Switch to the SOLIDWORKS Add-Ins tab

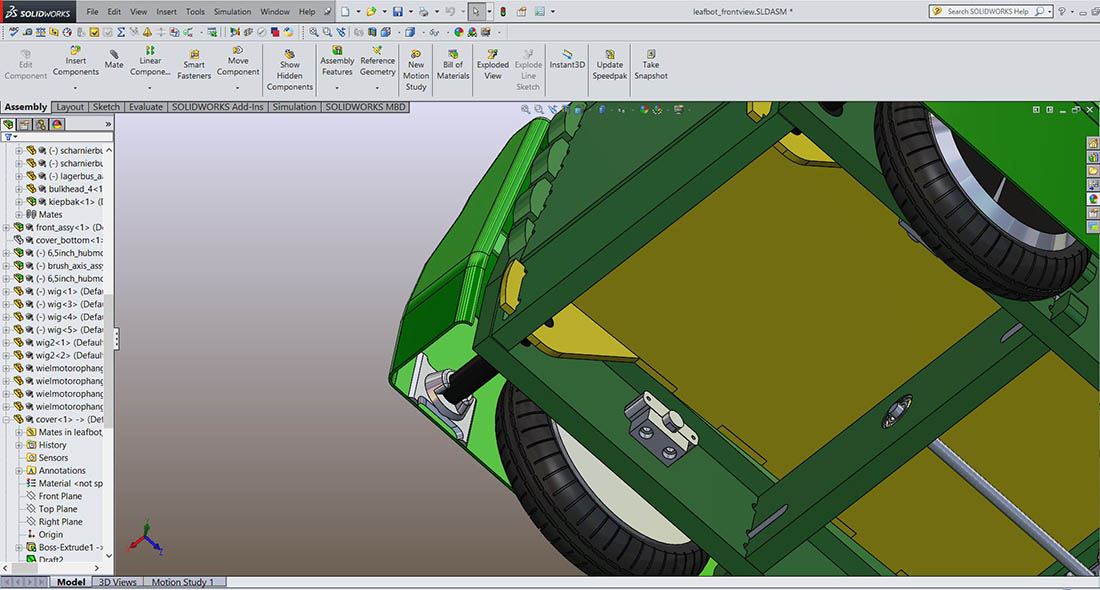coord(217,107)
